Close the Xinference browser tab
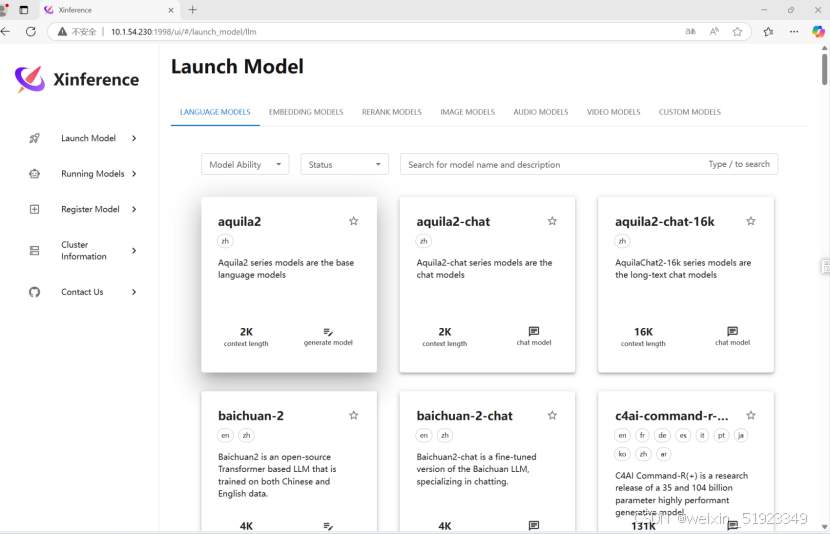 coord(171,10)
